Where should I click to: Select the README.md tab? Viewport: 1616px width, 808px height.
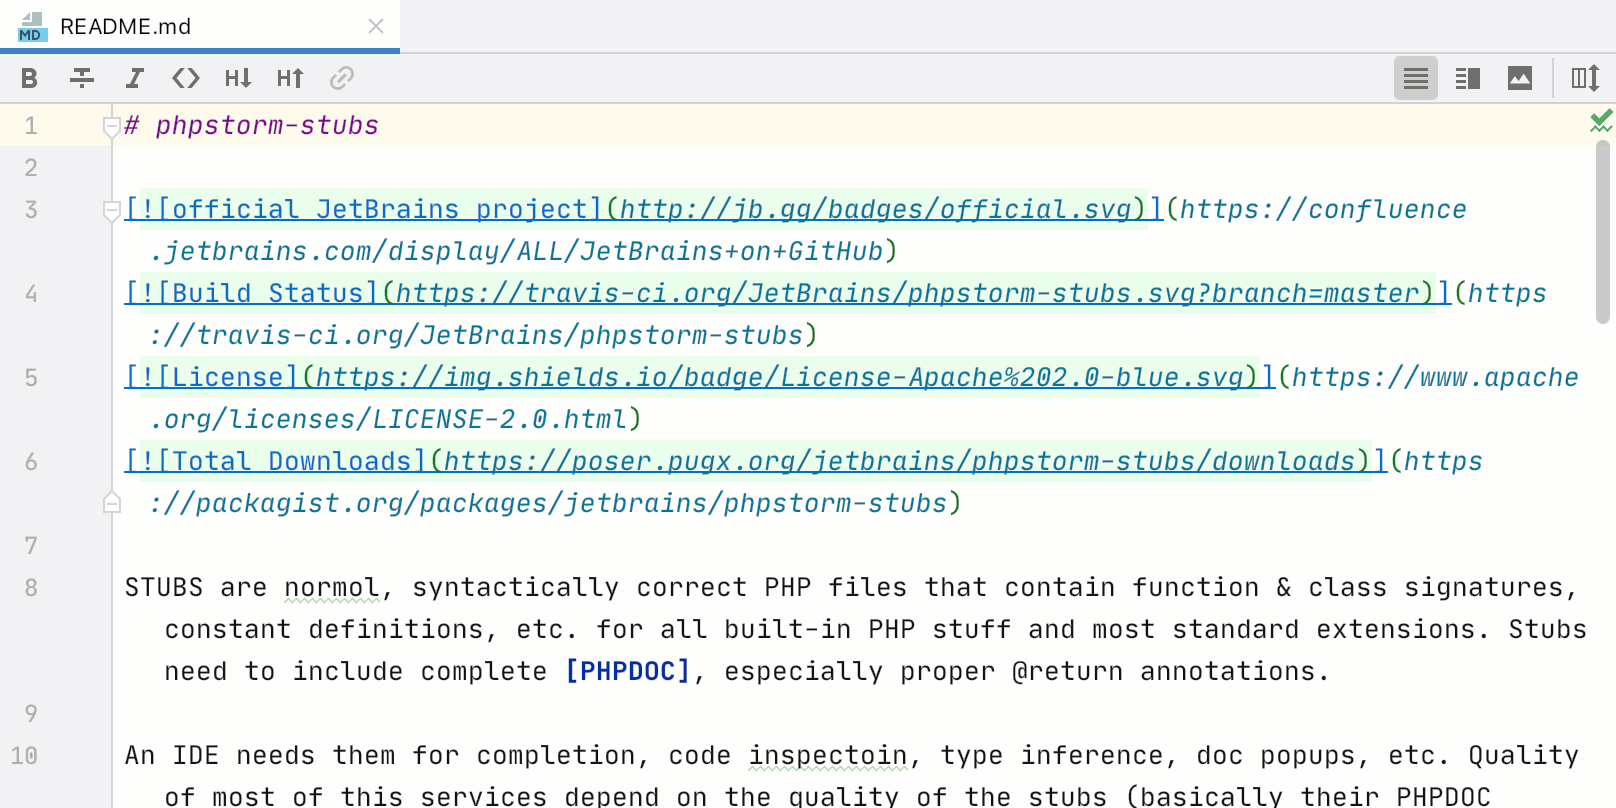(200, 26)
